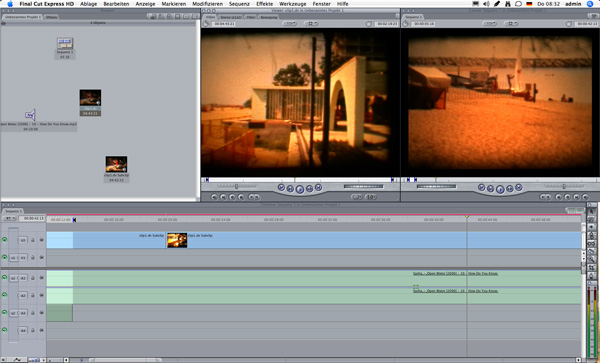Click the Viewer jog wheel control
The width and height of the screenshot is (600, 363).
364,186
